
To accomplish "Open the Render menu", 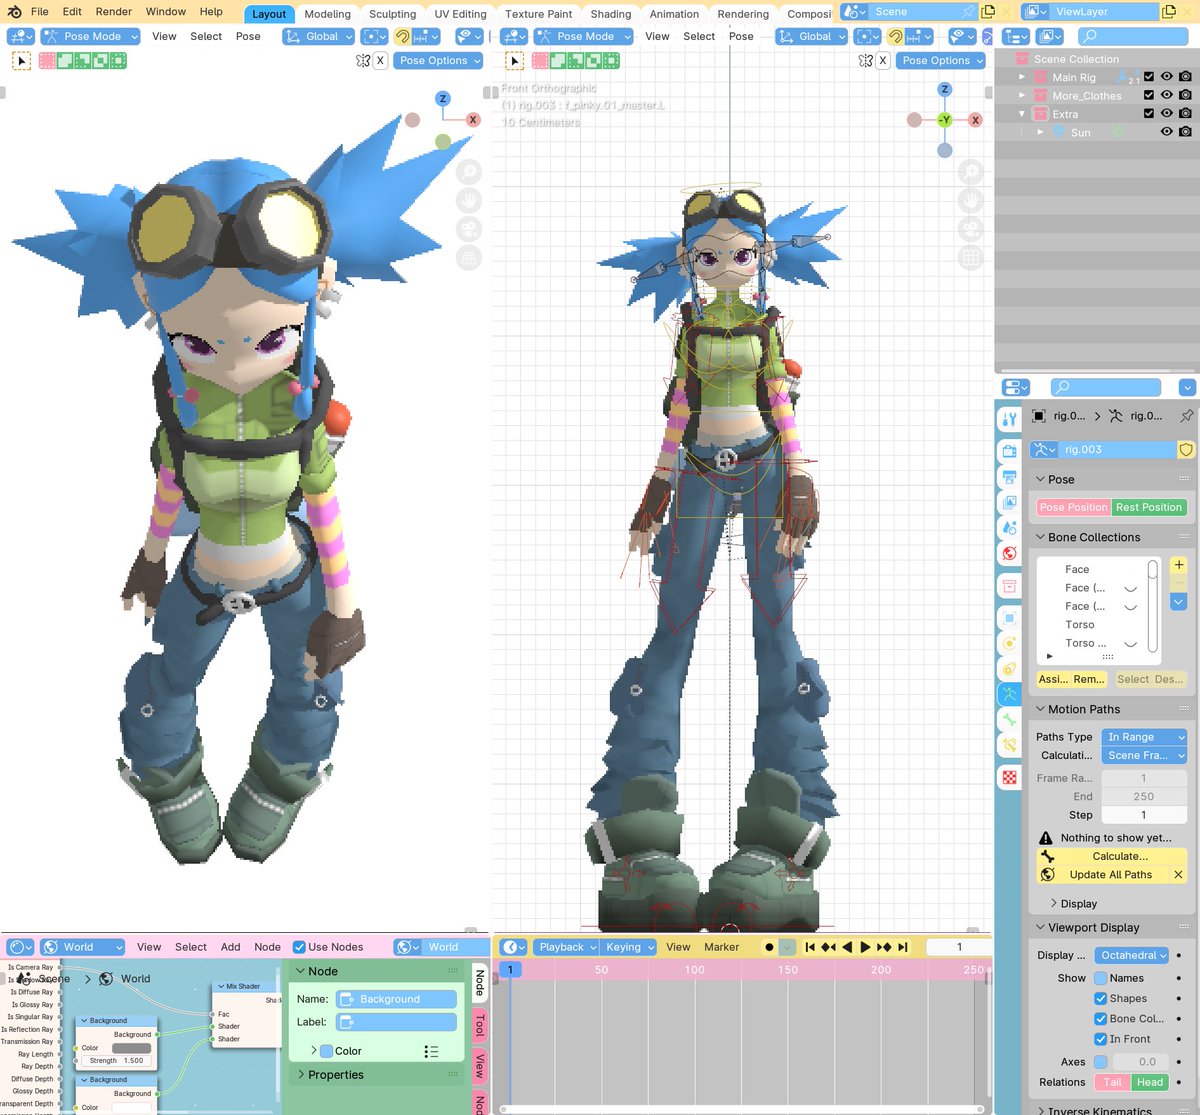I will pos(114,12).
